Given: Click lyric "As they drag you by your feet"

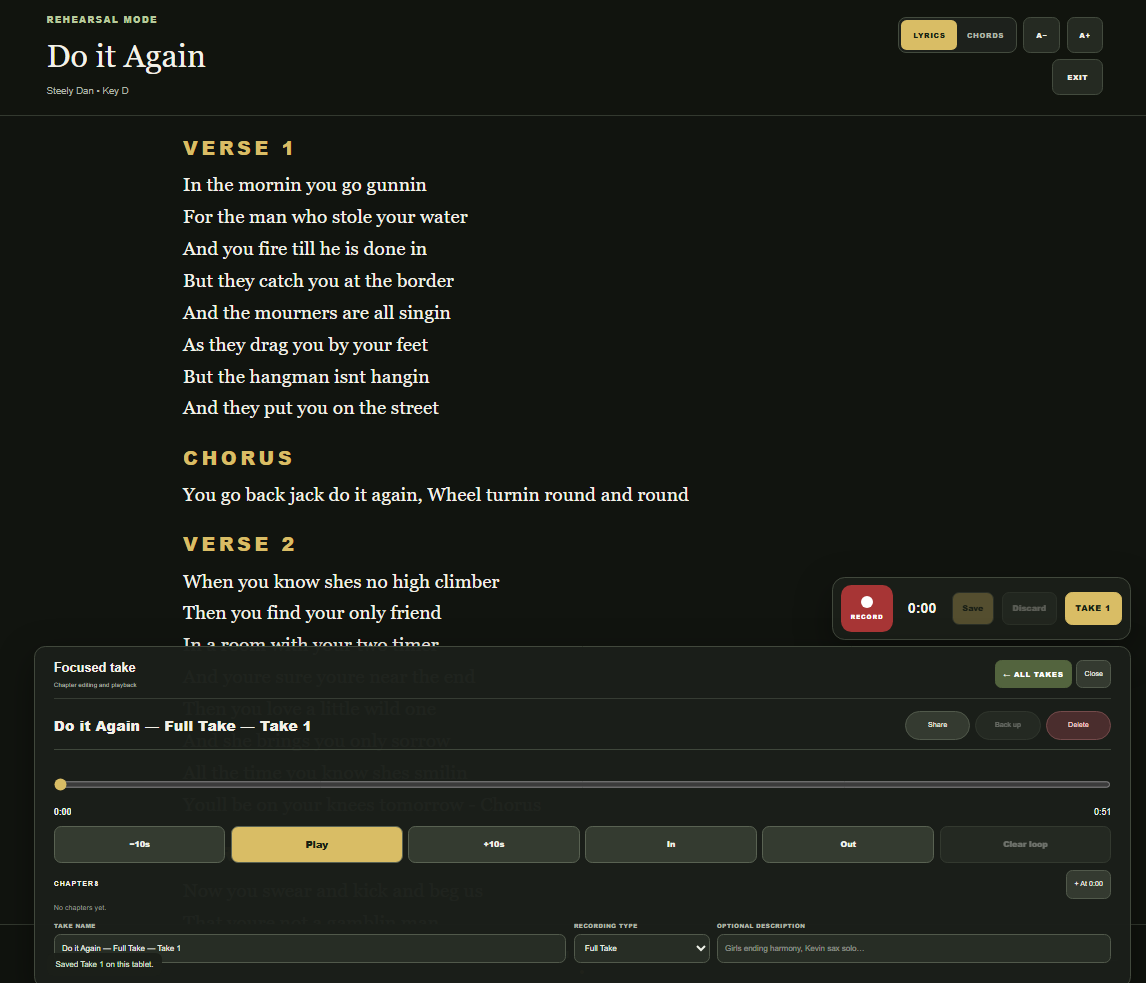Looking at the screenshot, I should (306, 344).
